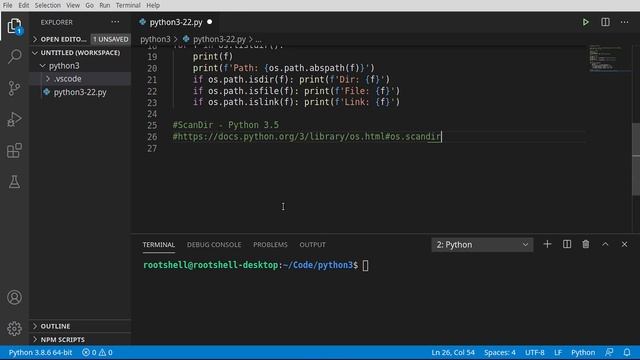This screenshot has width=640, height=360.
Task: Open editor More Actions ellipsis
Action: pyautogui.click(x=624, y=22)
